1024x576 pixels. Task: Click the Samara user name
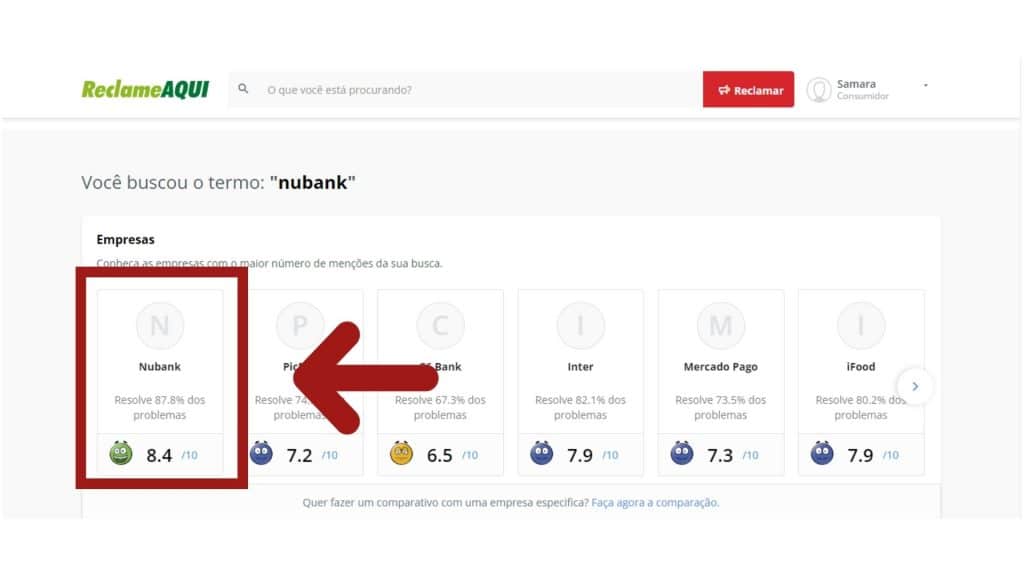[856, 84]
